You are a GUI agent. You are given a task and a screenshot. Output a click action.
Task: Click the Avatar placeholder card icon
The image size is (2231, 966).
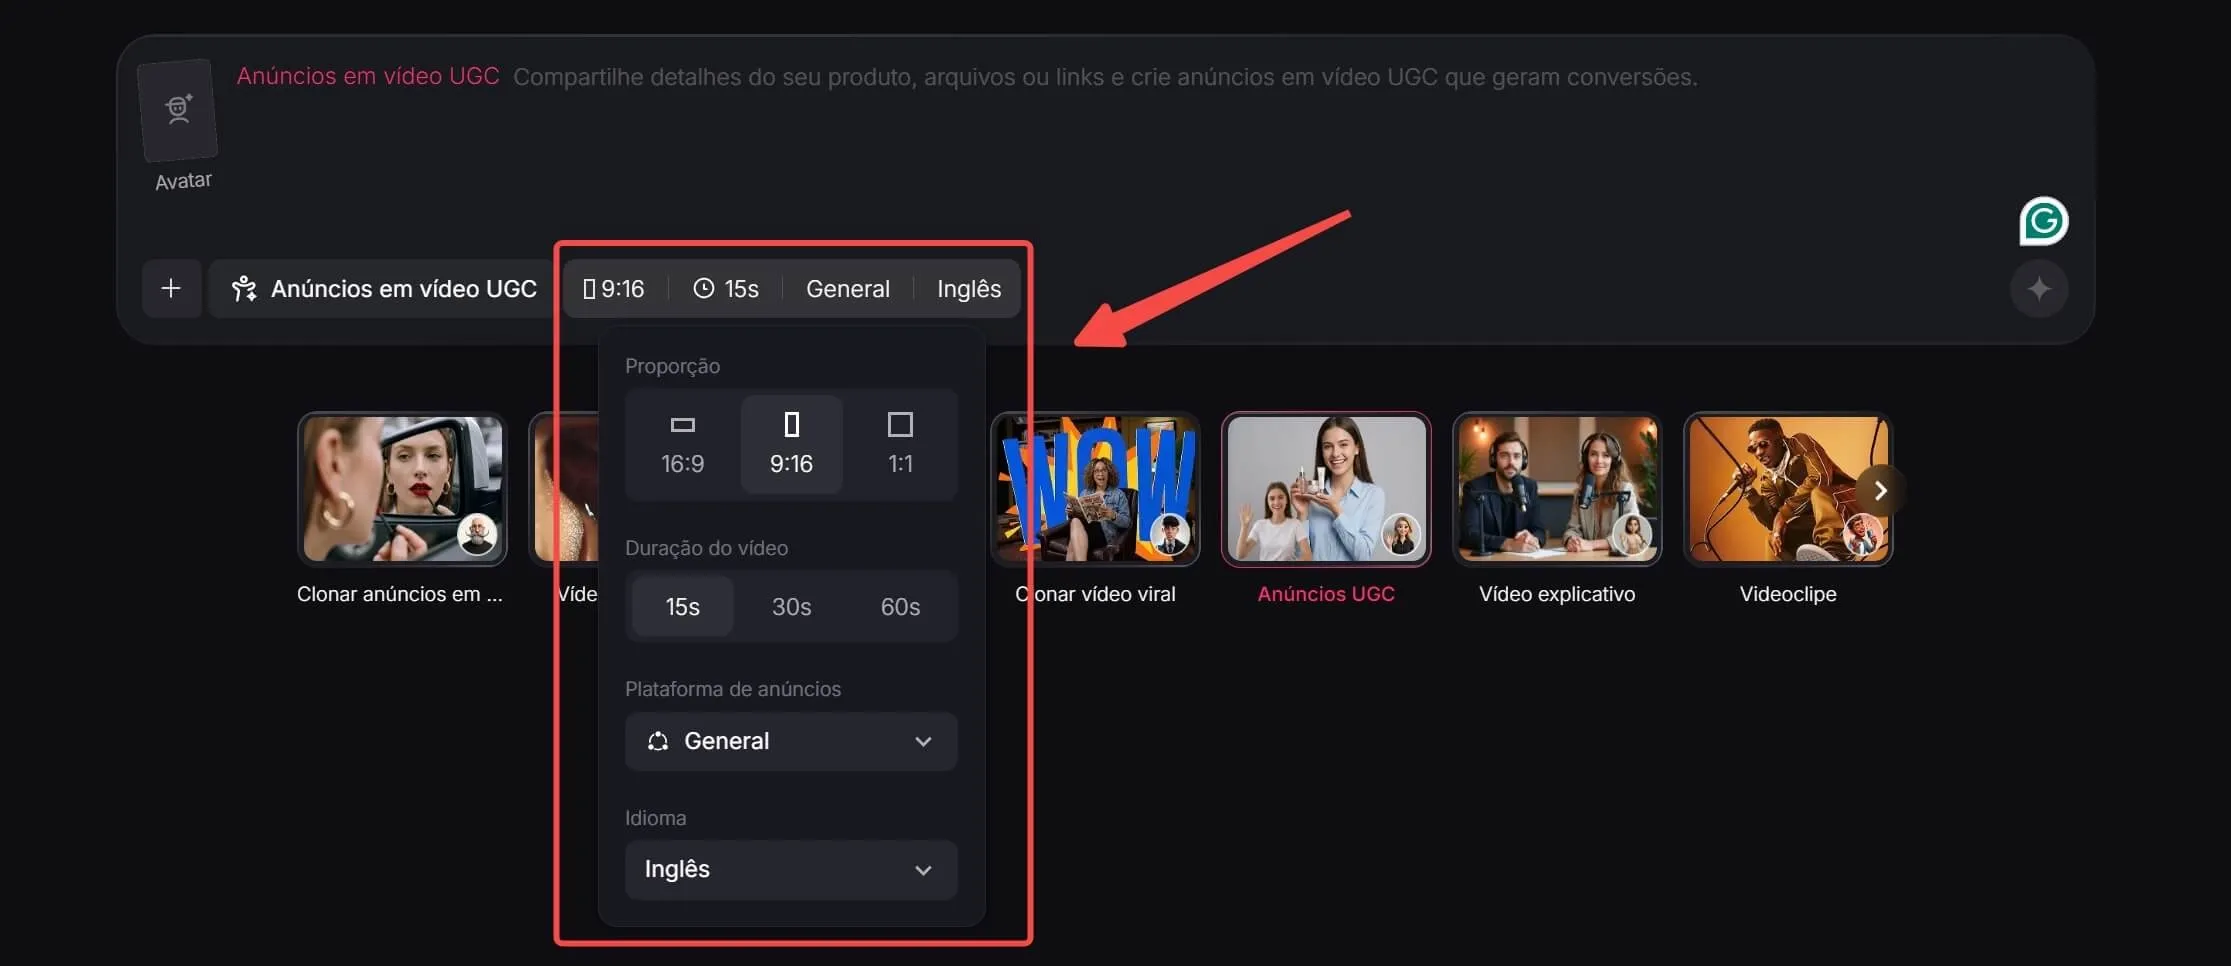point(178,110)
